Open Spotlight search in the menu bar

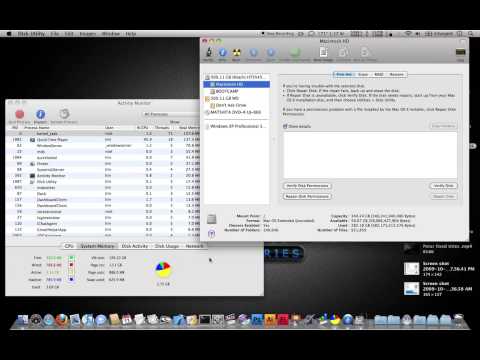[471, 34]
